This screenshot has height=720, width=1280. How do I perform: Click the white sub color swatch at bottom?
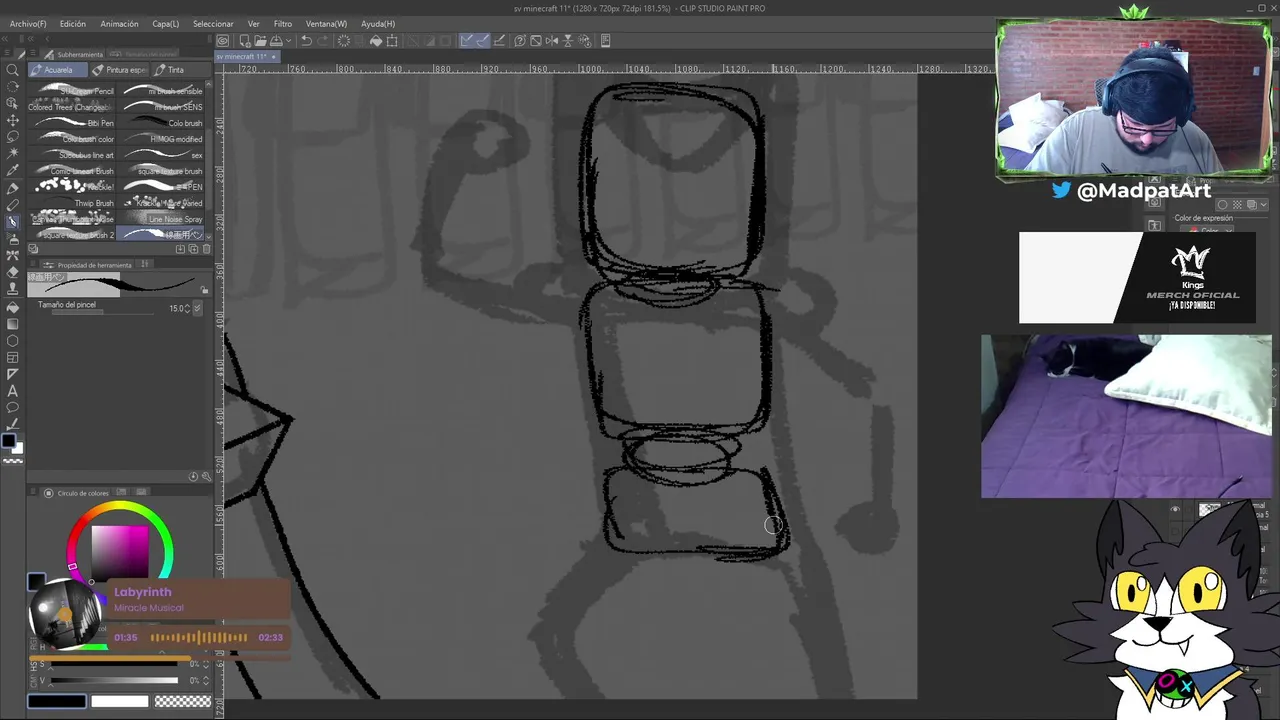pos(120,701)
